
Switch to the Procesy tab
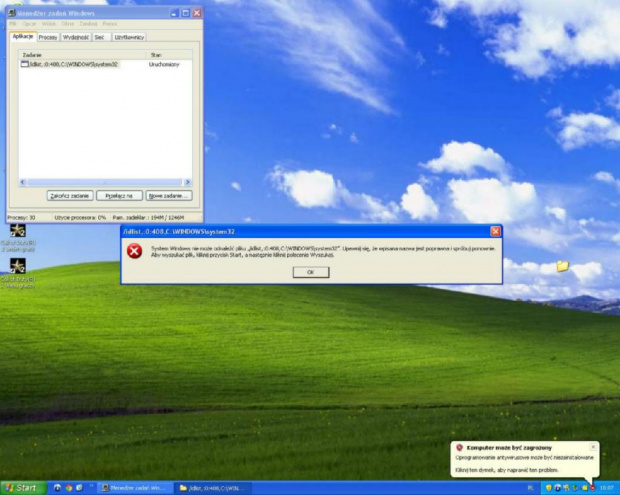click(x=48, y=37)
